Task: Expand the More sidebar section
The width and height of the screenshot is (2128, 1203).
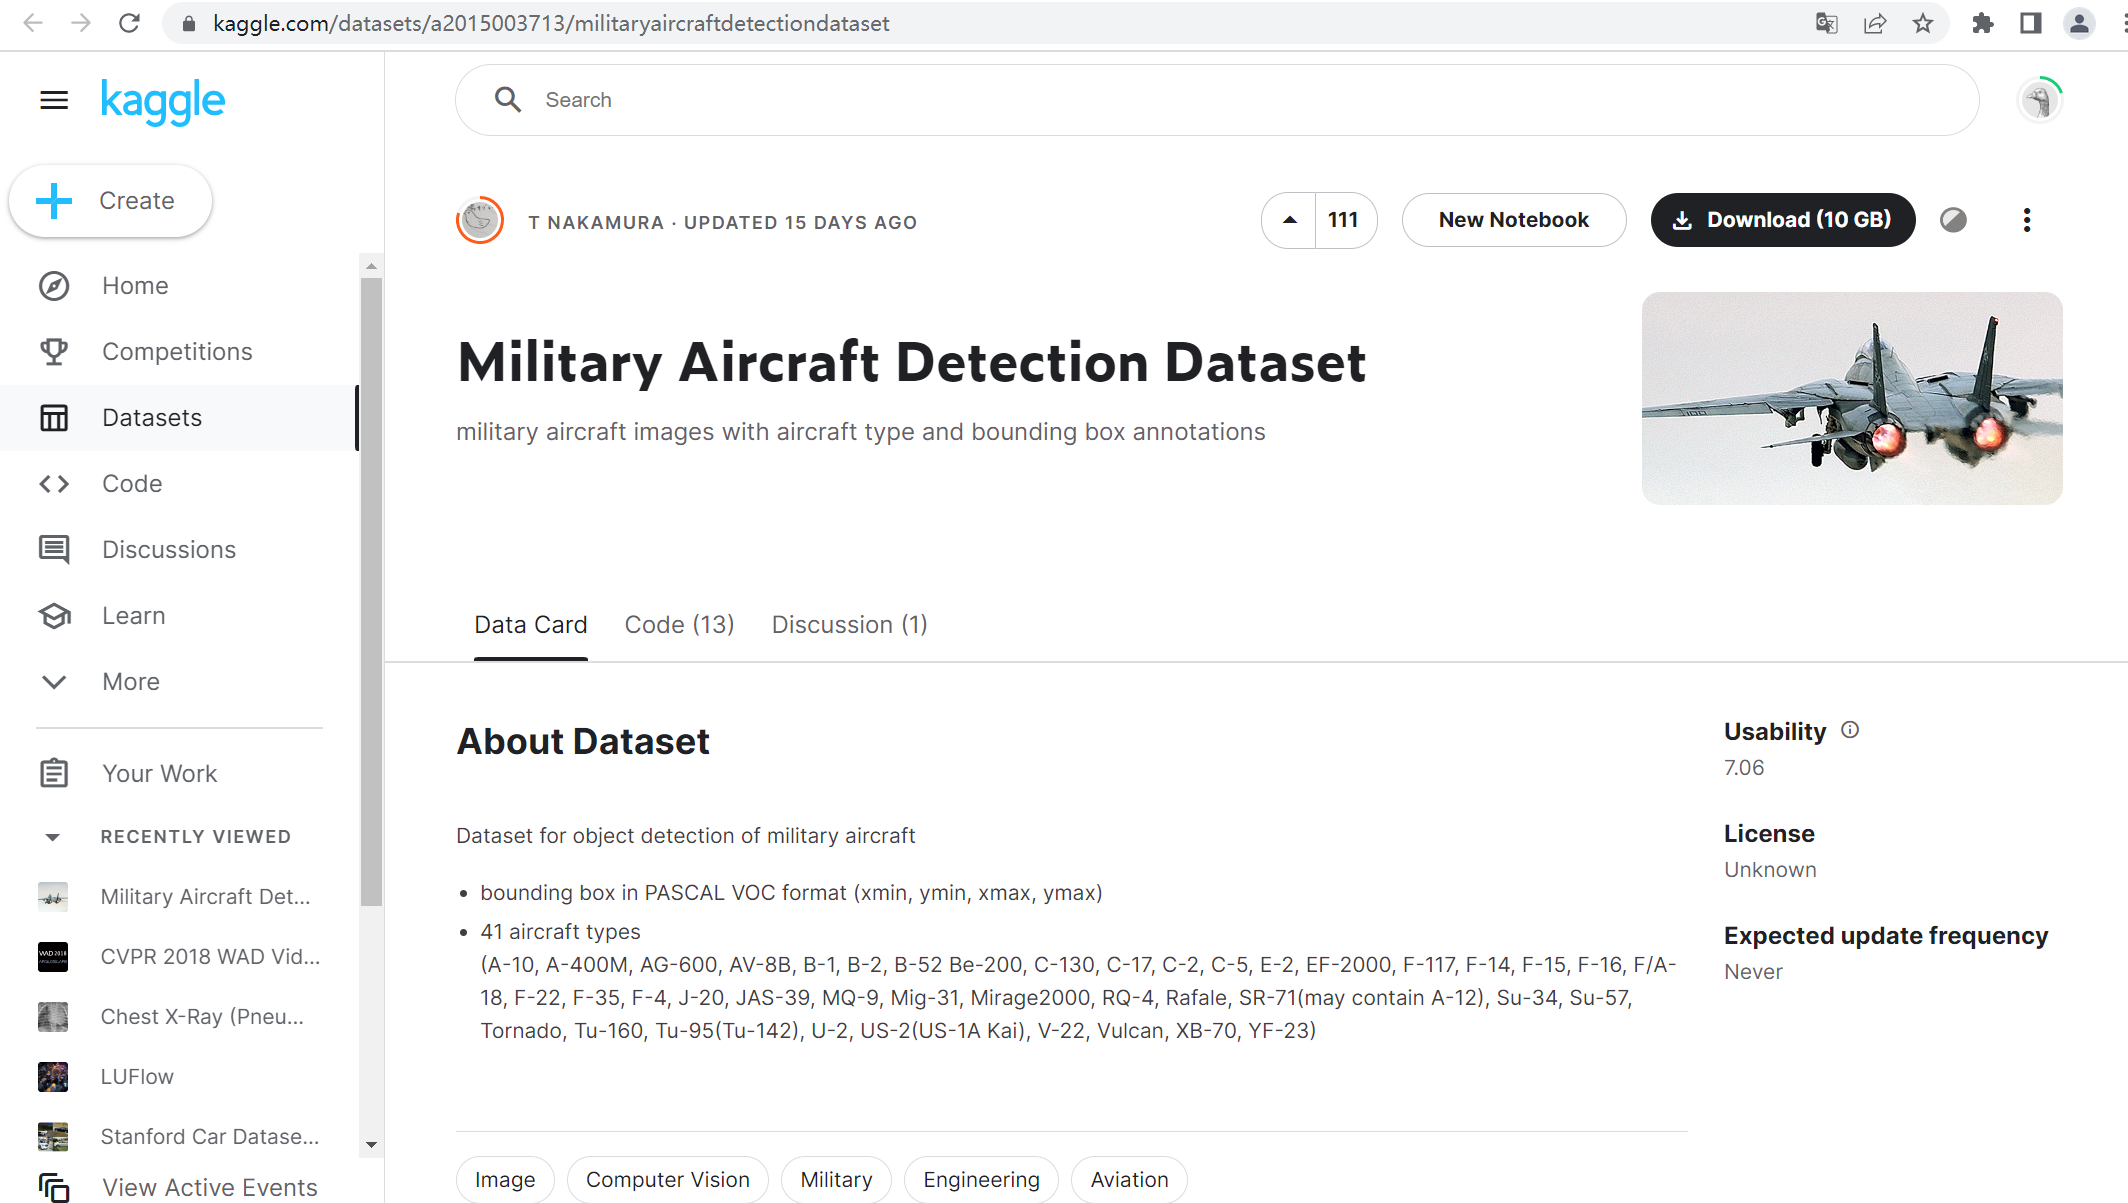Action: tap(53, 681)
